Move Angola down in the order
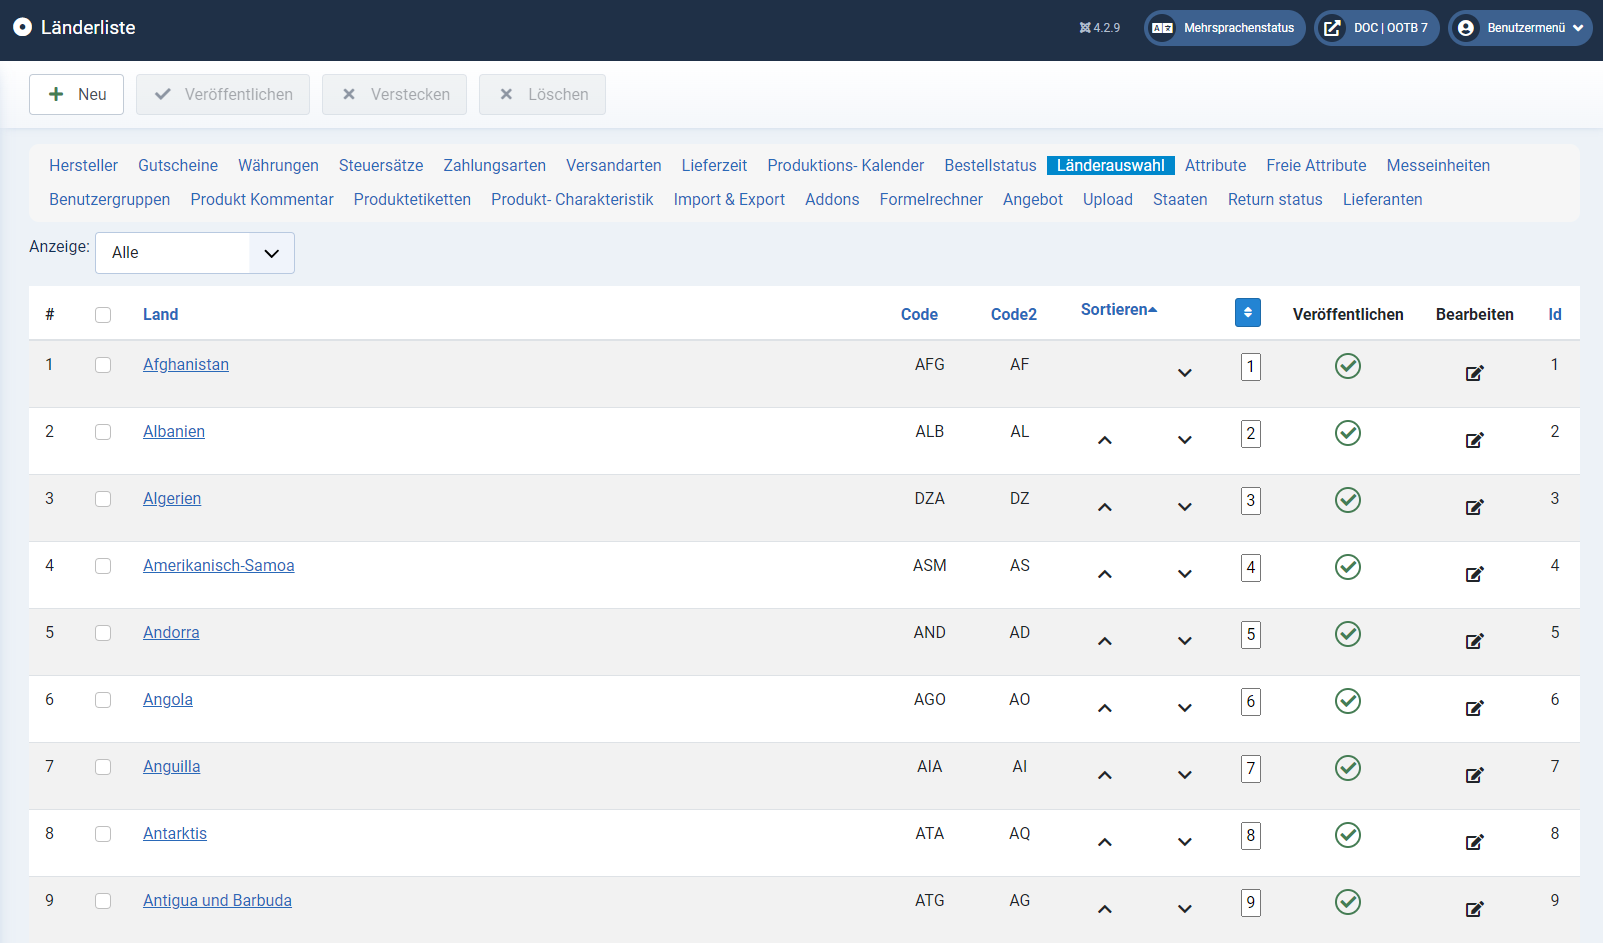The height and width of the screenshot is (943, 1603). 1185,708
